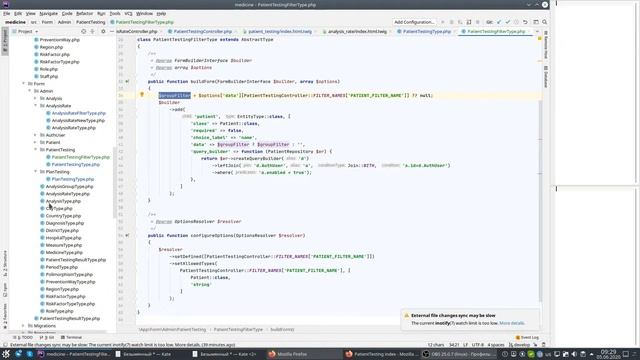This screenshot has height=360, width=640.
Task: Click the VCS update project icon
Action: (x=499, y=22)
